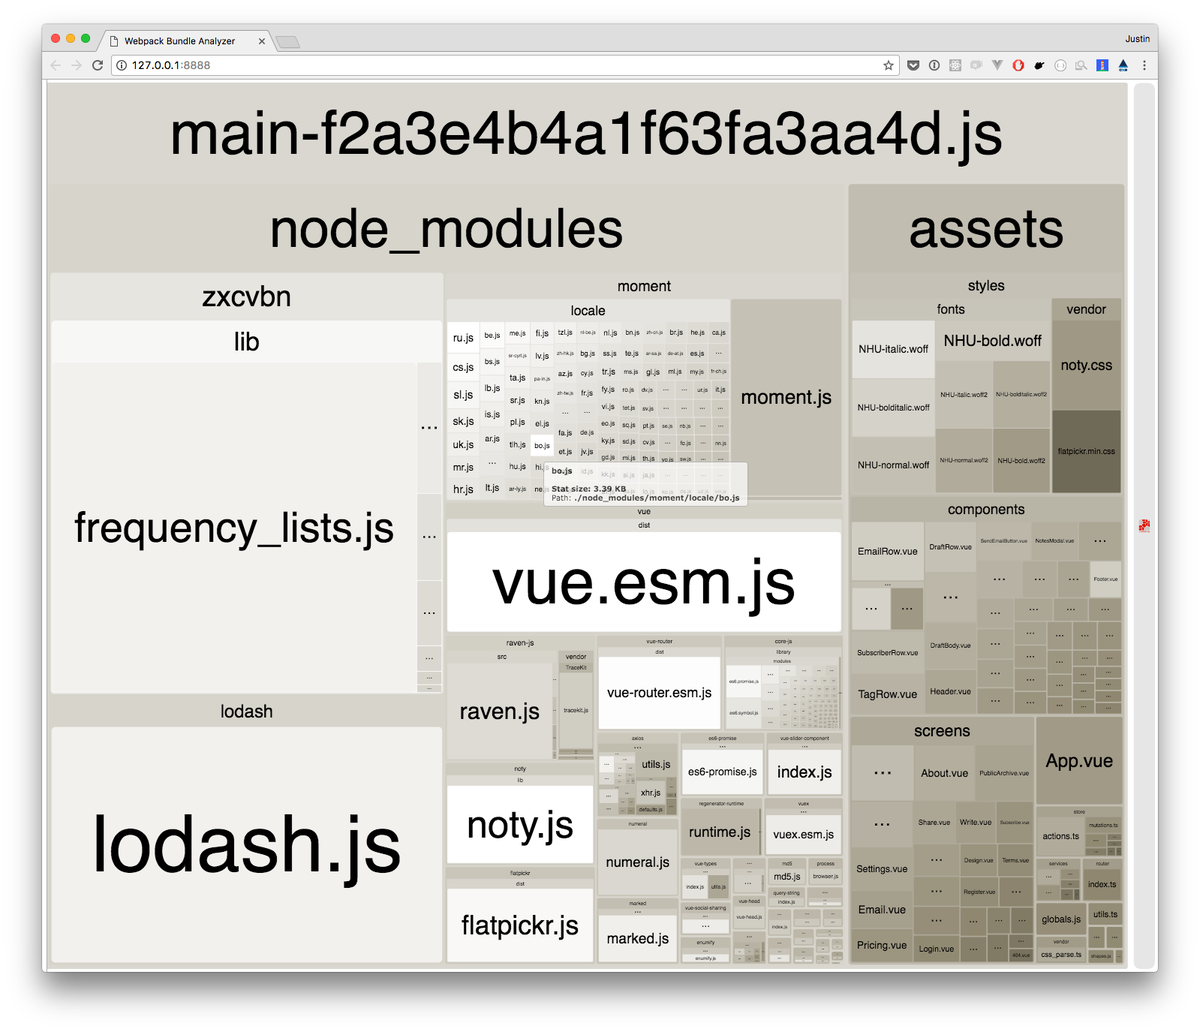
Task: Click the browser back arrow
Action: [55, 65]
